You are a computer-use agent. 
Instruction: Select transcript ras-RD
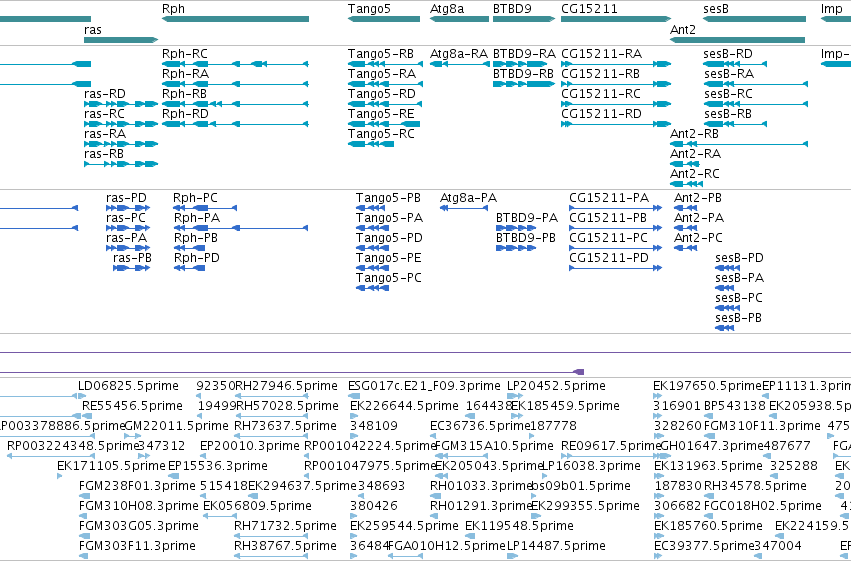pos(121,104)
